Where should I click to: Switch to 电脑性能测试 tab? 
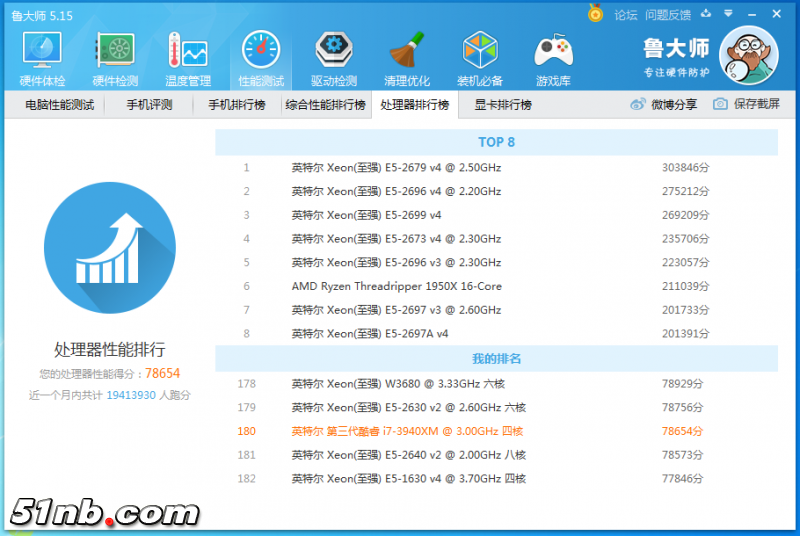coord(60,105)
